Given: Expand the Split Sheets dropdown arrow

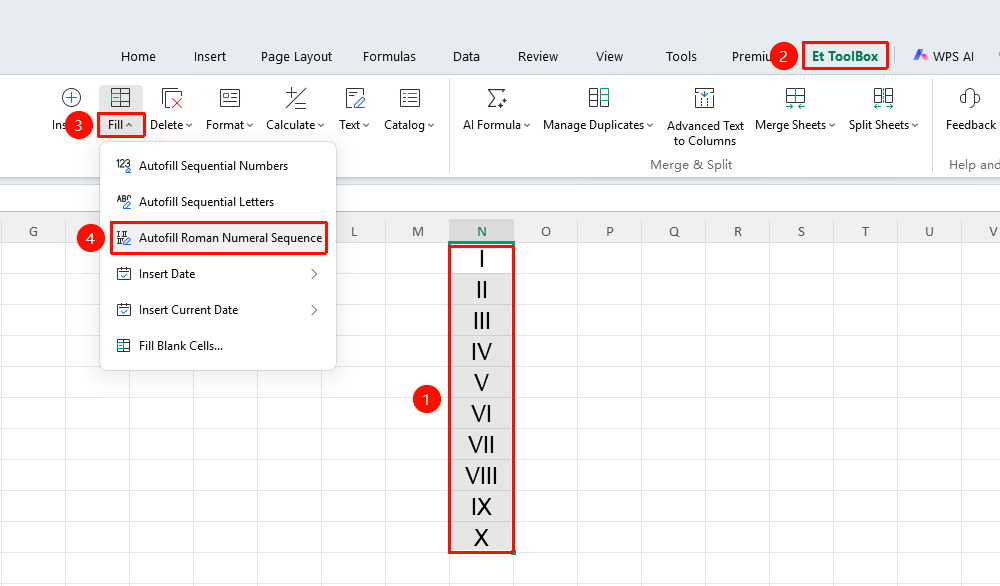Looking at the screenshot, I should pos(915,126).
